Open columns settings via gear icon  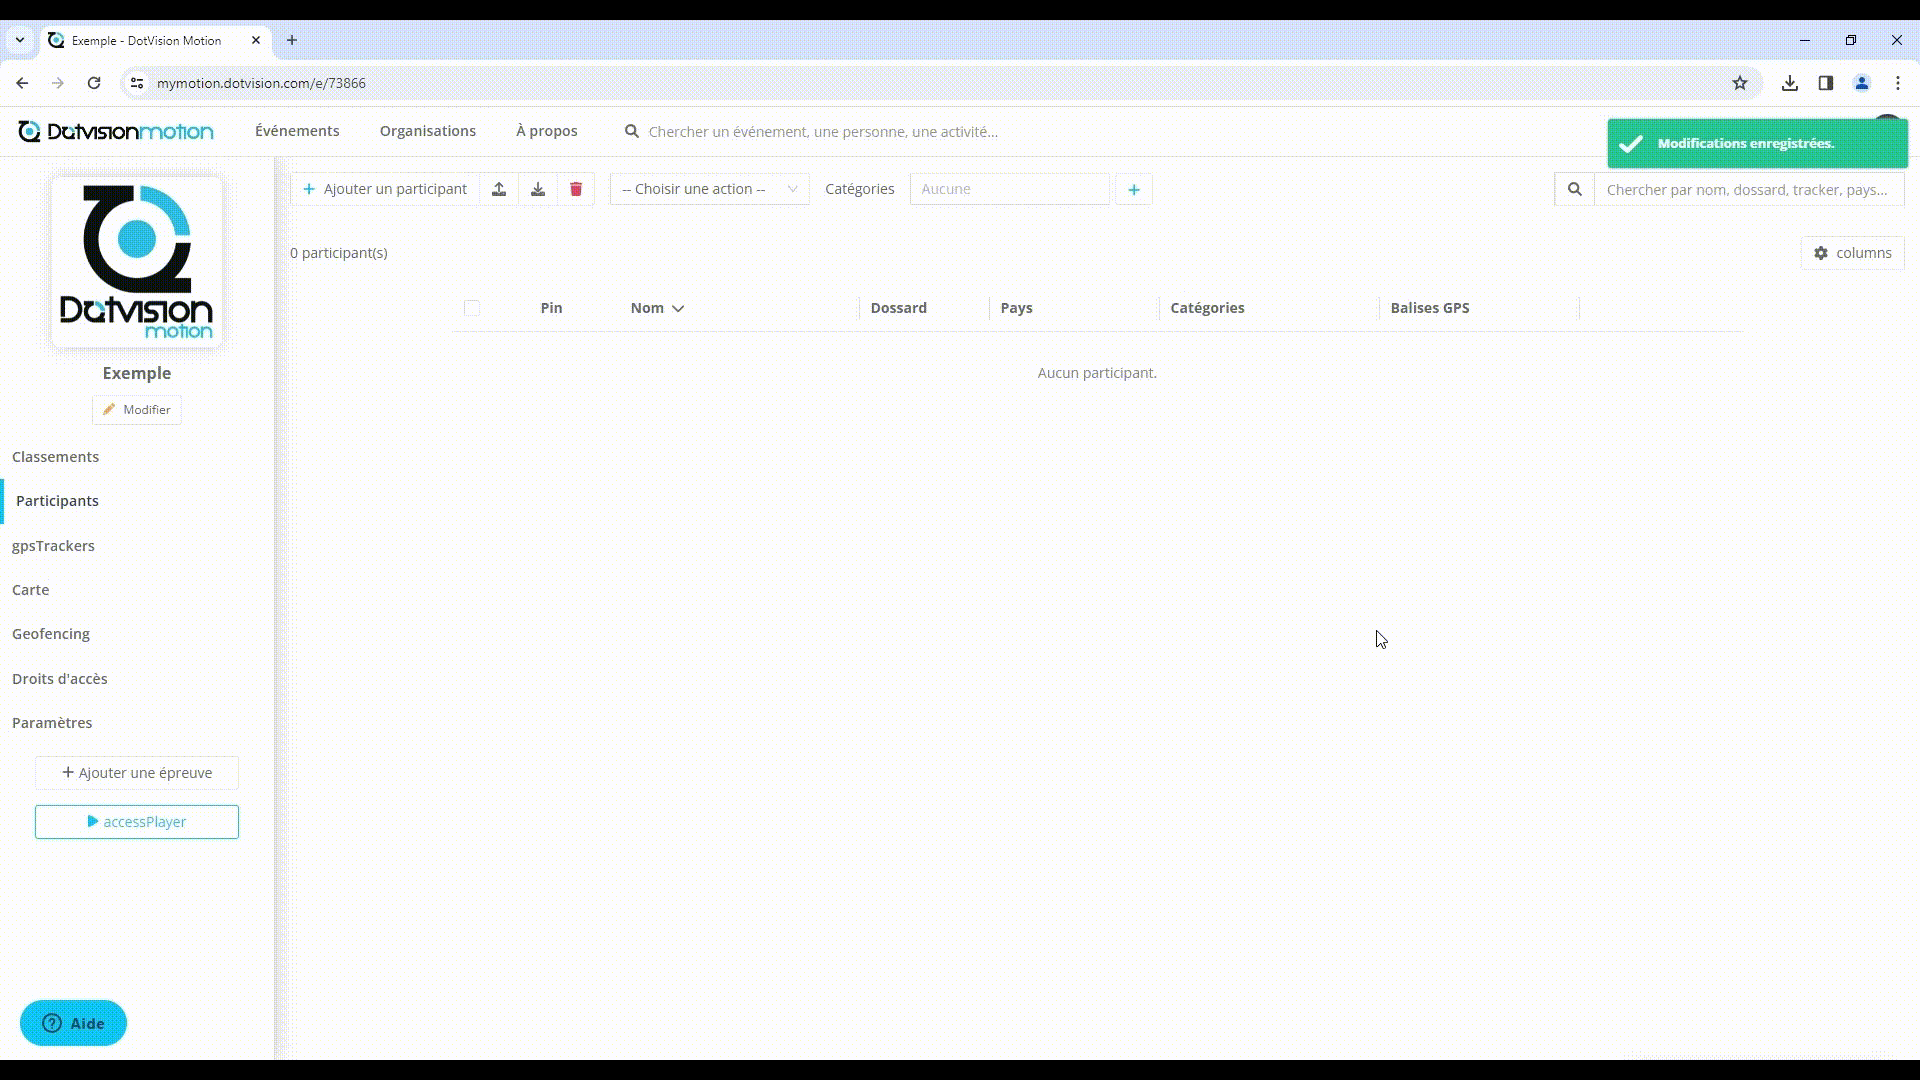(1822, 253)
